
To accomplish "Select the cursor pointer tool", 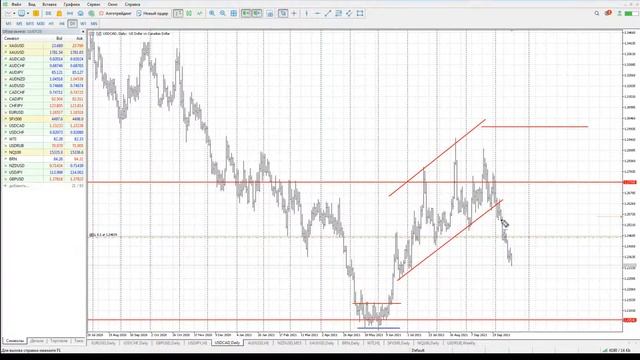I will pos(283,13).
